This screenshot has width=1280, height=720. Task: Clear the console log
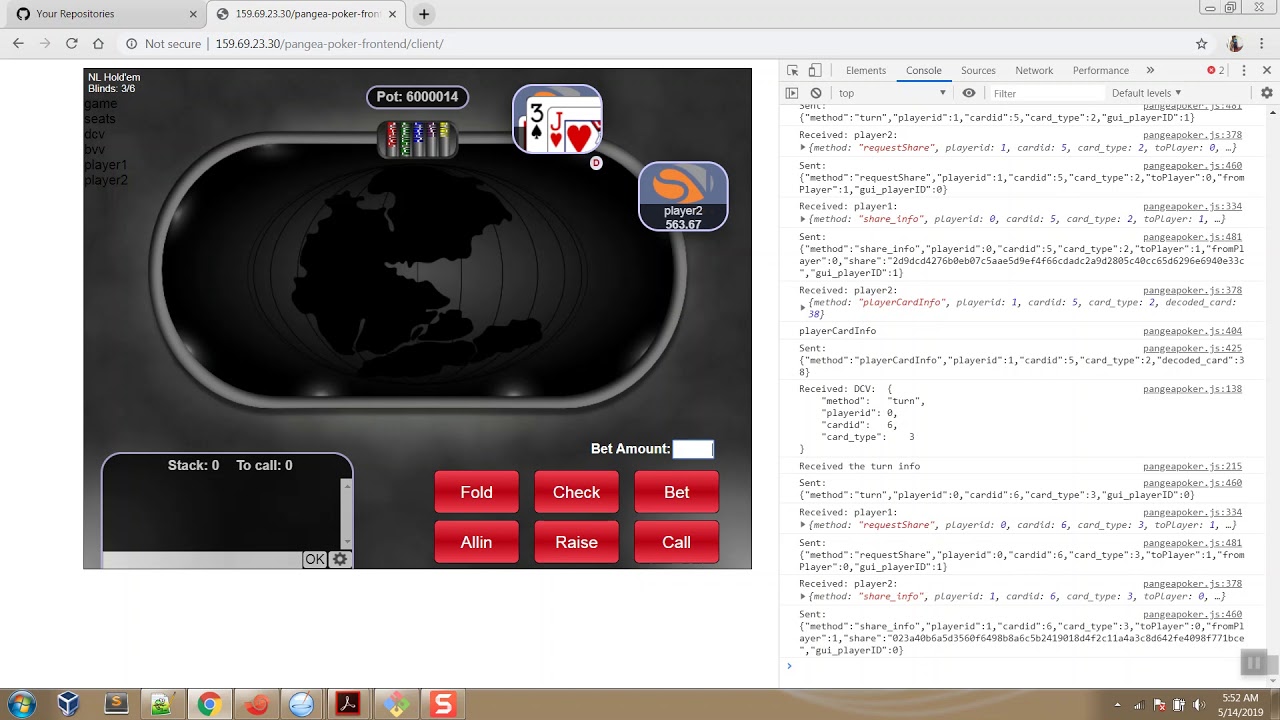pyautogui.click(x=816, y=93)
